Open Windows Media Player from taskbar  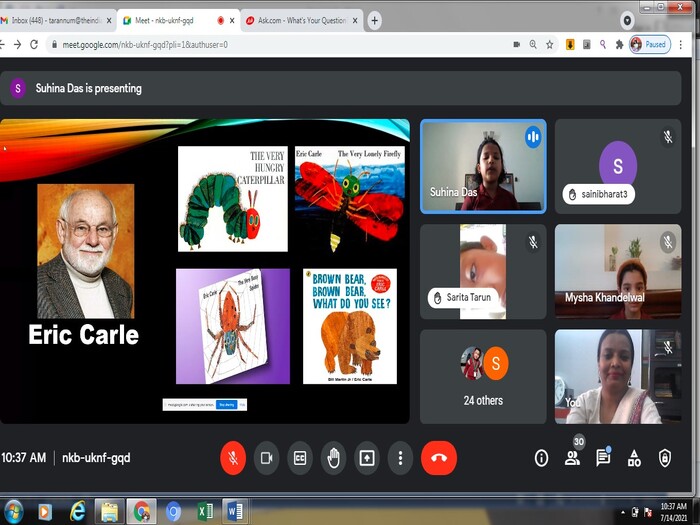coord(45,512)
